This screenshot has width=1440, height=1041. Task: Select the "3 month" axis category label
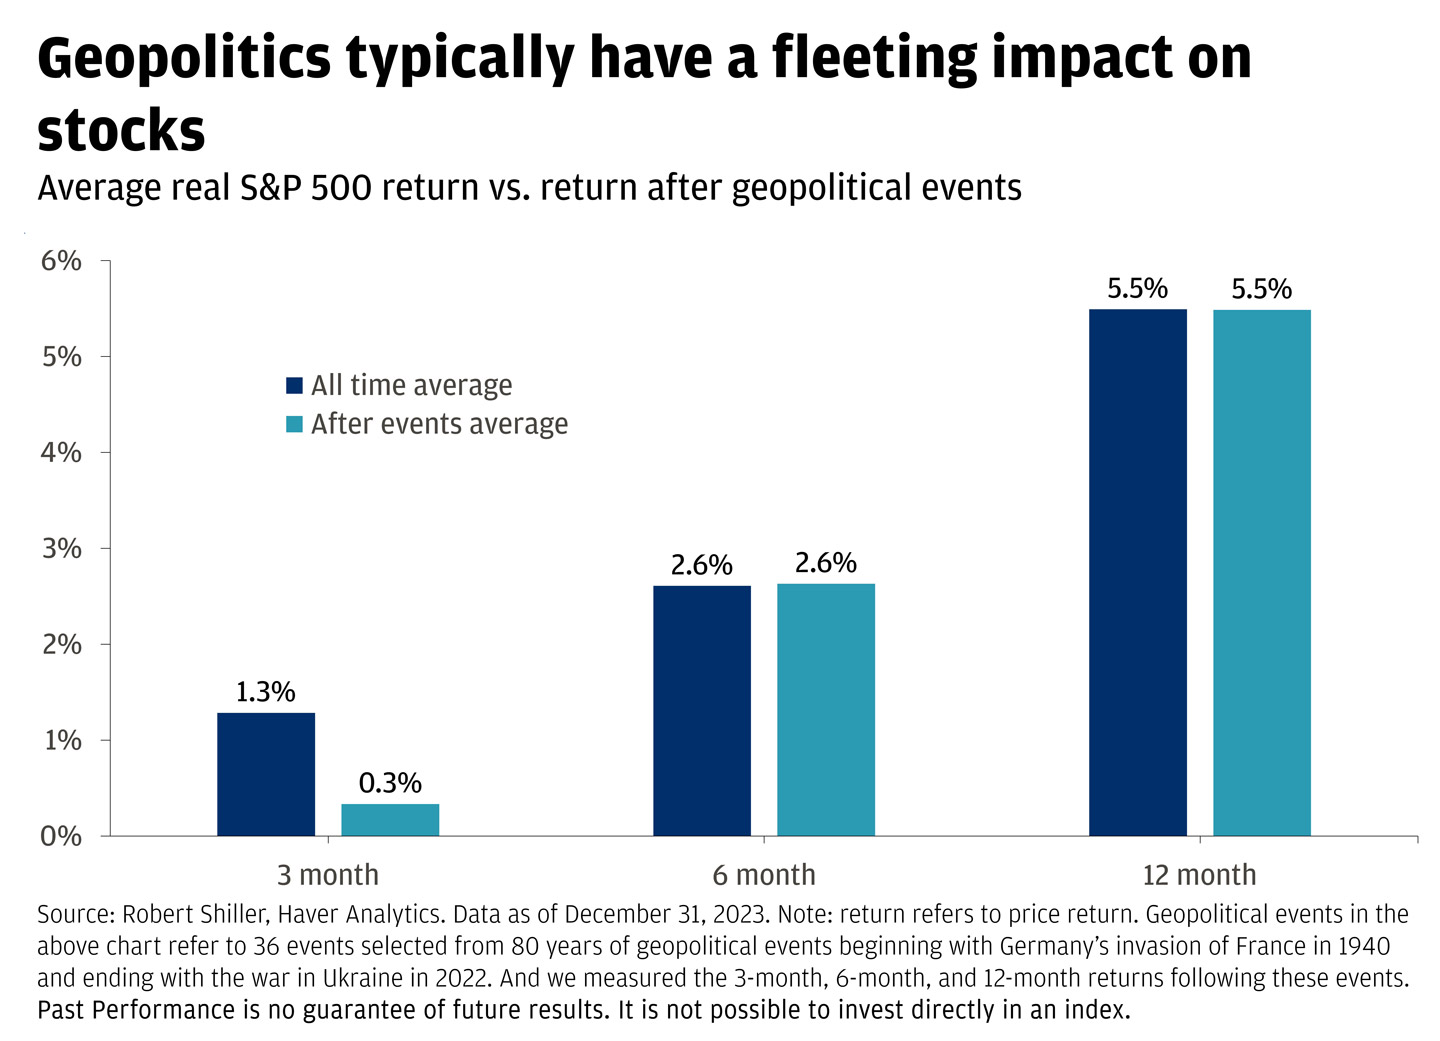(328, 875)
